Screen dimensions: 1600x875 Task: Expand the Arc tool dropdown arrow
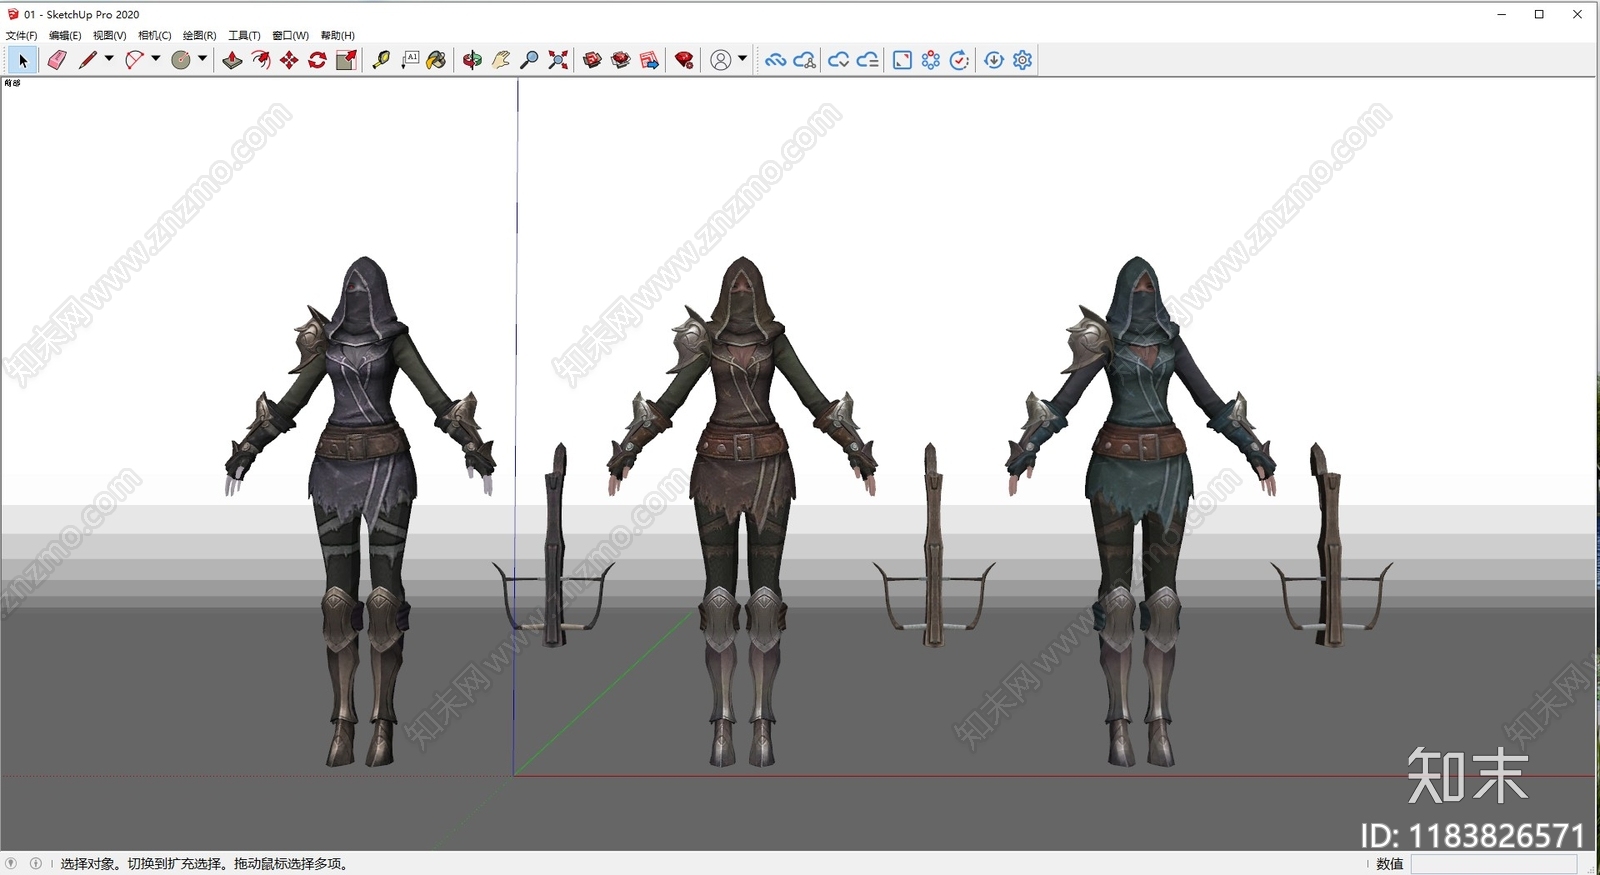pos(155,59)
